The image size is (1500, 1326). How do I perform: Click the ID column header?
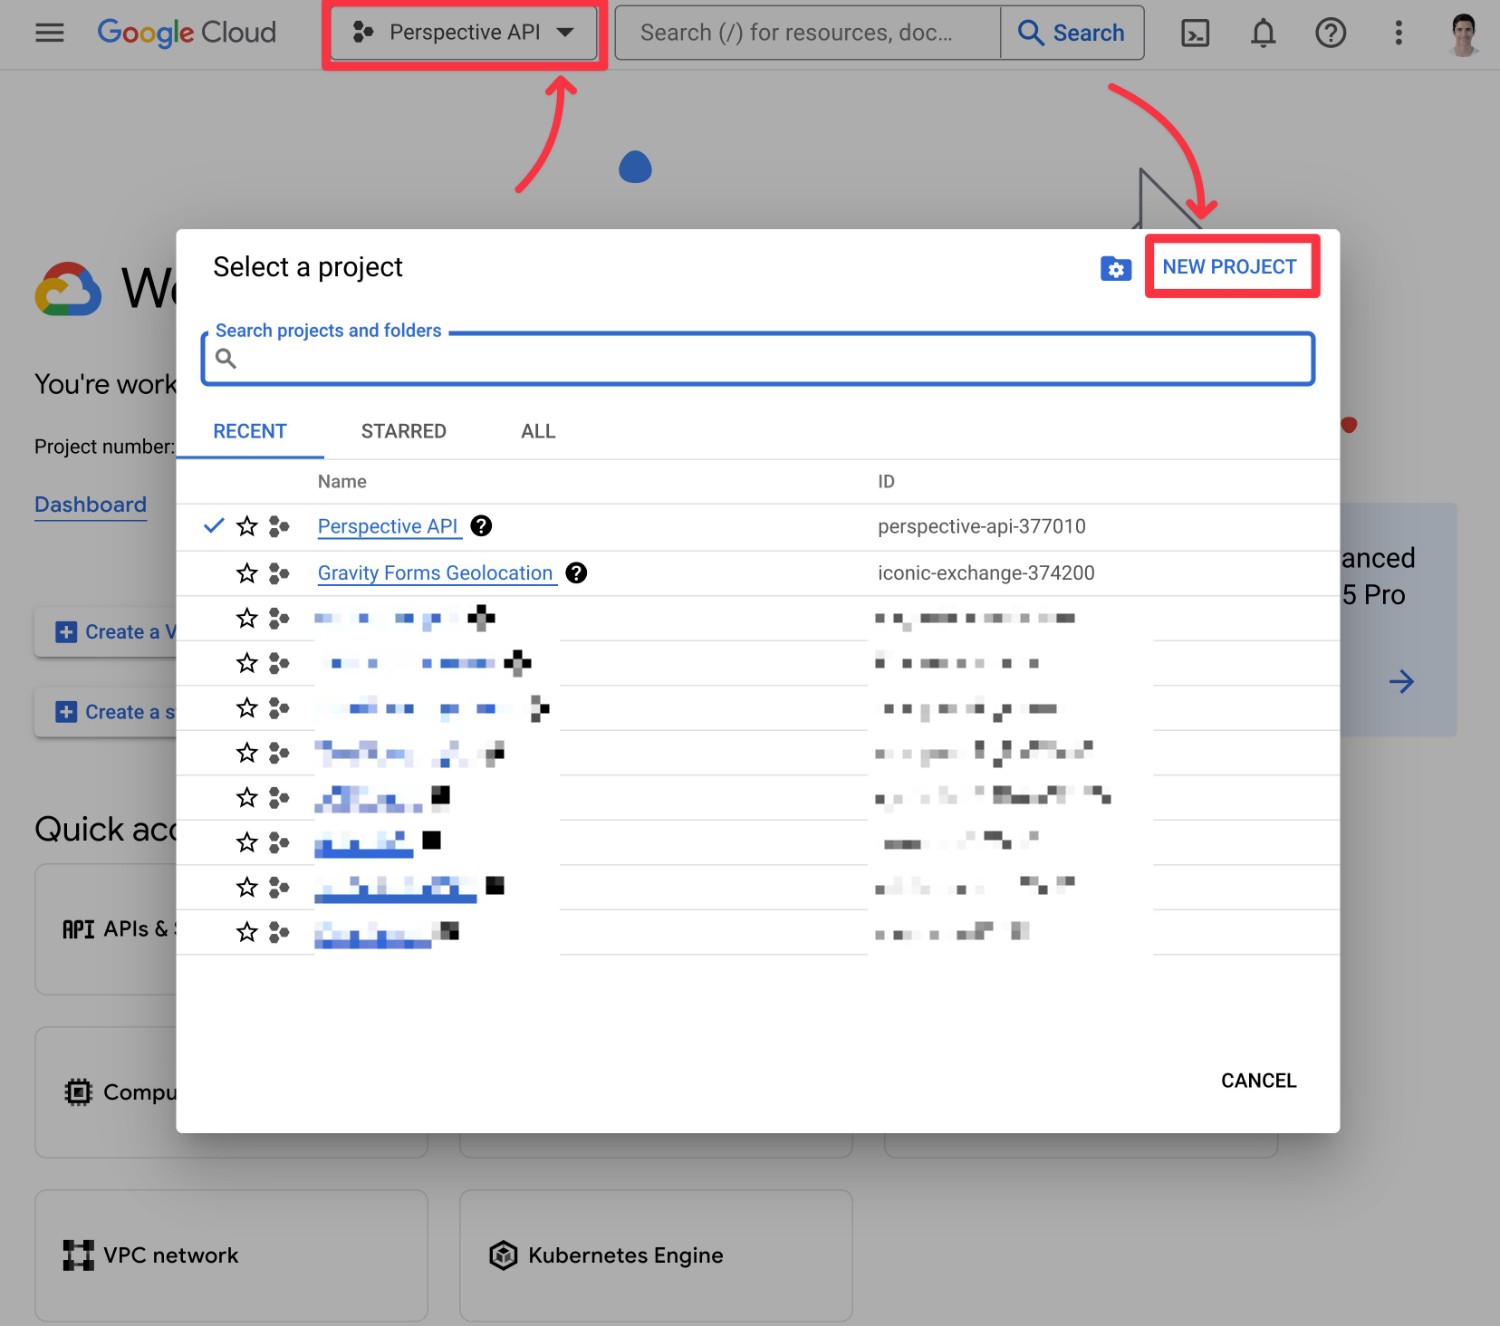886,482
